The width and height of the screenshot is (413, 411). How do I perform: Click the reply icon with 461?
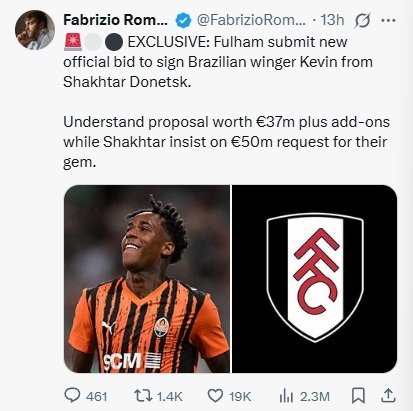click(x=72, y=396)
